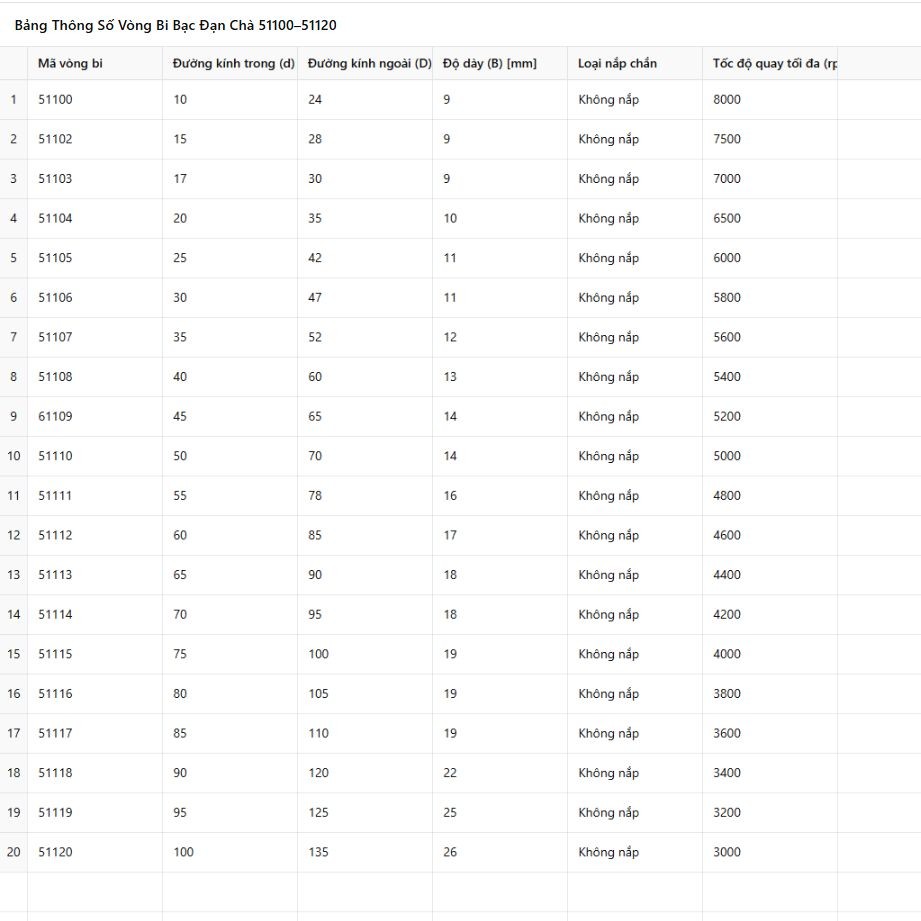Click the max speed cell showing 8000
921x921 pixels.
(770, 100)
